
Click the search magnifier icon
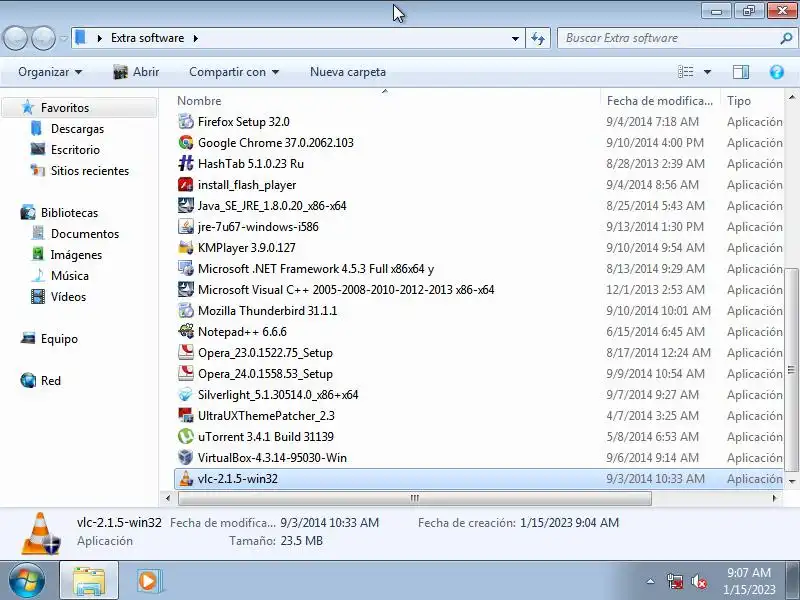coord(786,38)
